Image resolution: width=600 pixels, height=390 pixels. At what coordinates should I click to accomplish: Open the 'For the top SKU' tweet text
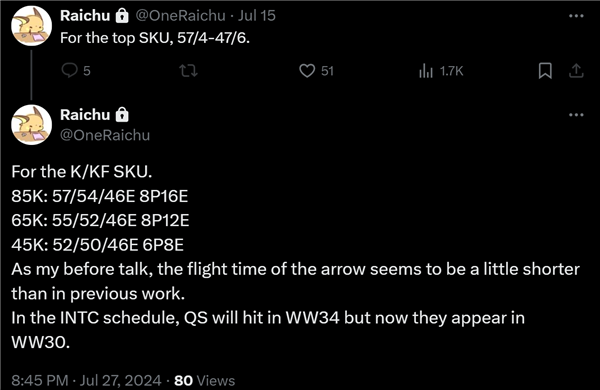(155, 38)
